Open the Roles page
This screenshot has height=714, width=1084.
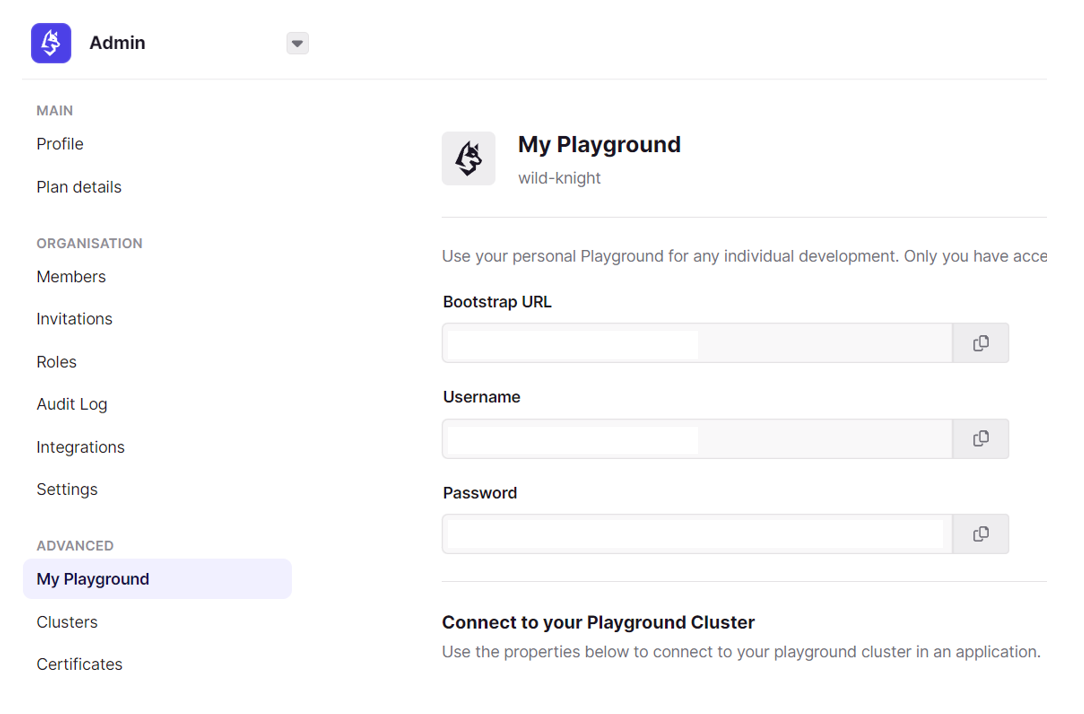(x=56, y=362)
